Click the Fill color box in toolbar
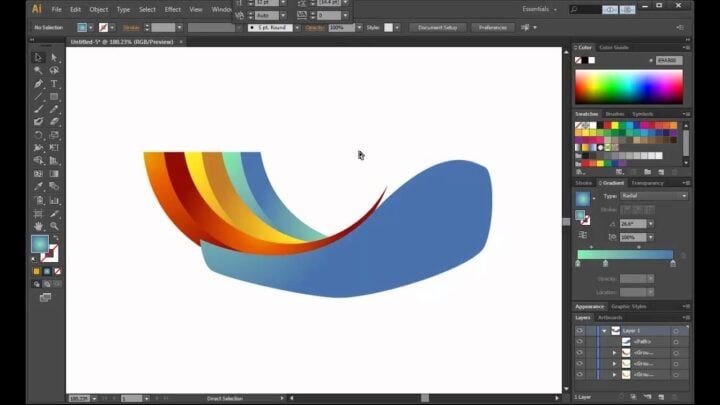 point(40,243)
